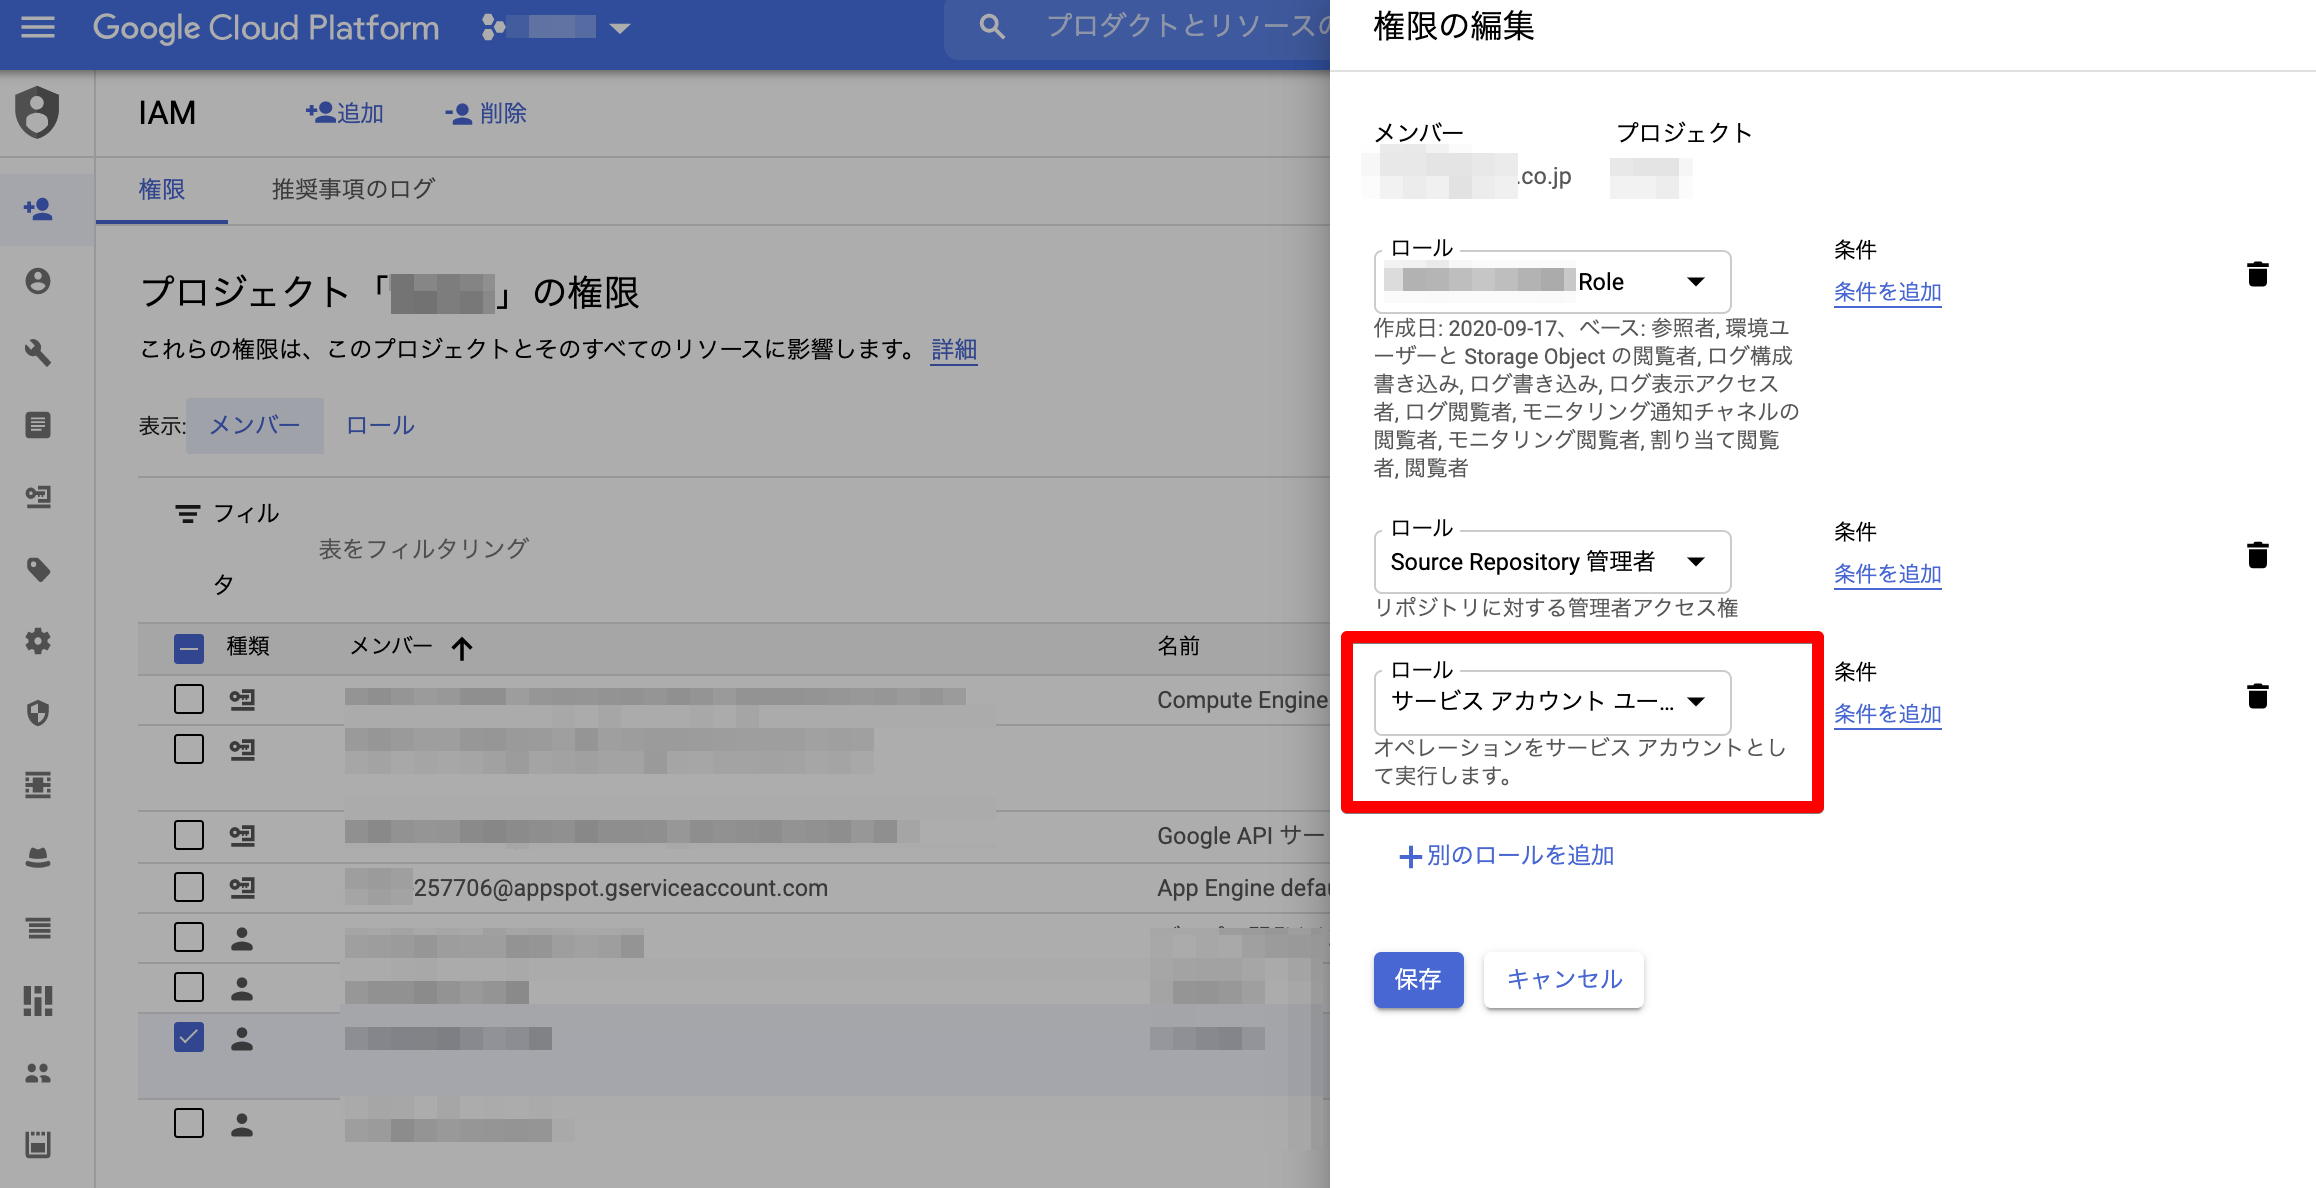This screenshot has width=2316, height=1188.
Task: Click the filter icon beside フィルタ
Action: tap(187, 514)
